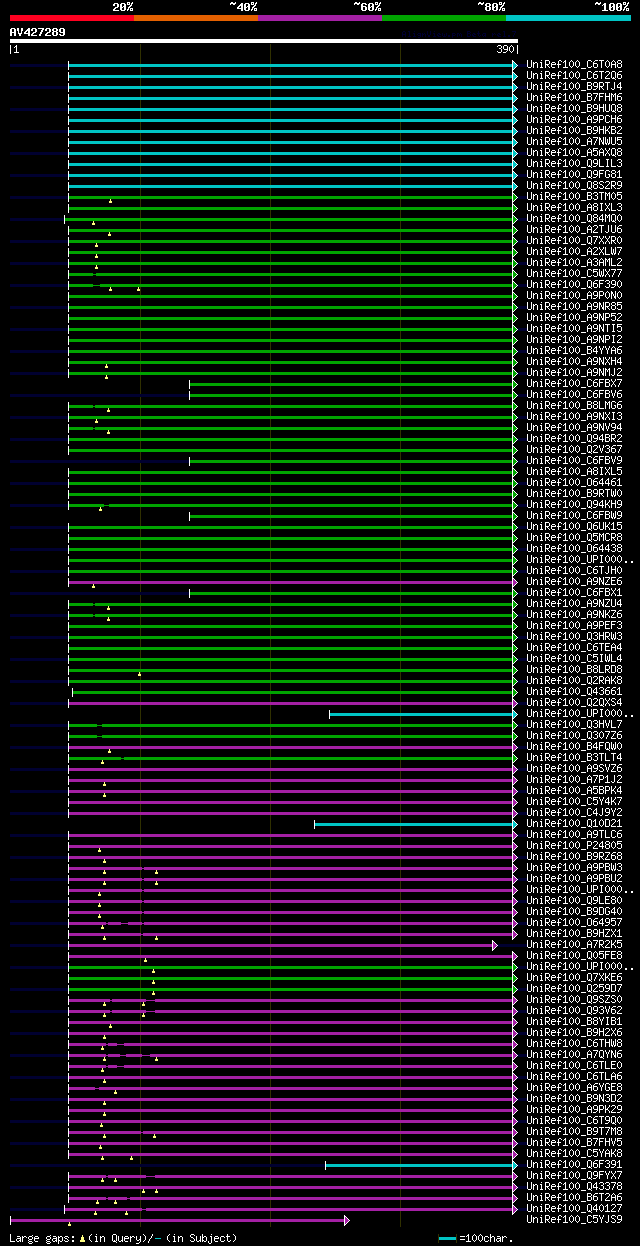640x1246 pixels.
Task: Open hit UniRef100_C5YJS9
Action: tap(574, 1219)
